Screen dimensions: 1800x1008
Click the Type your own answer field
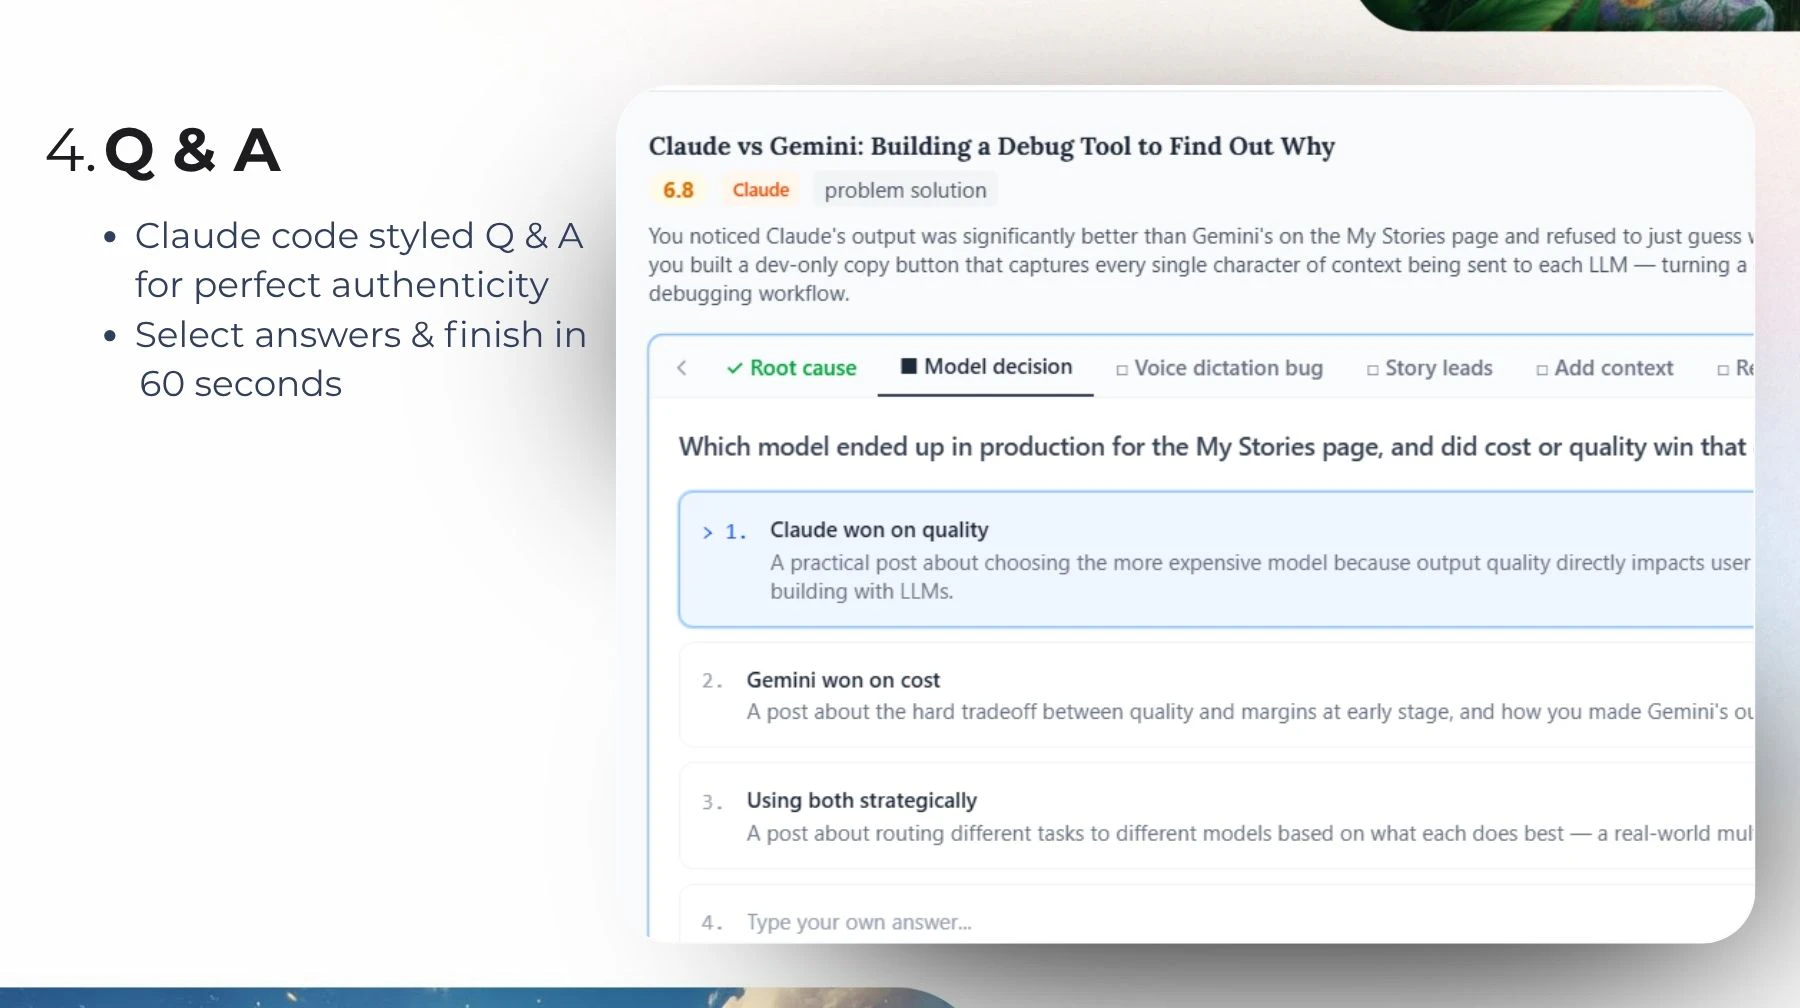point(1216,915)
